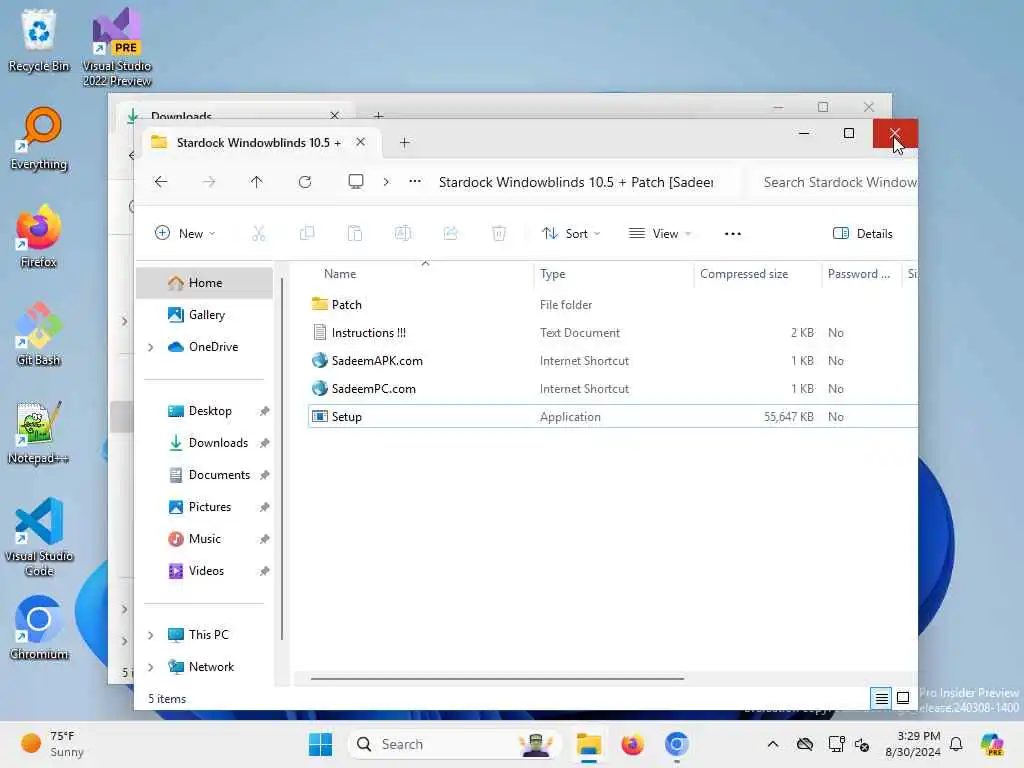Open Chromium from the taskbar
Viewport: 1024px width, 768px height.
[677, 744]
